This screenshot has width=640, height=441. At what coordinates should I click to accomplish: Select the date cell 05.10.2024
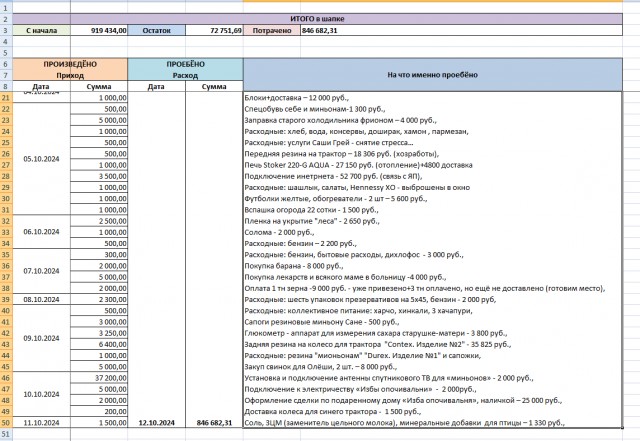tap(41, 159)
